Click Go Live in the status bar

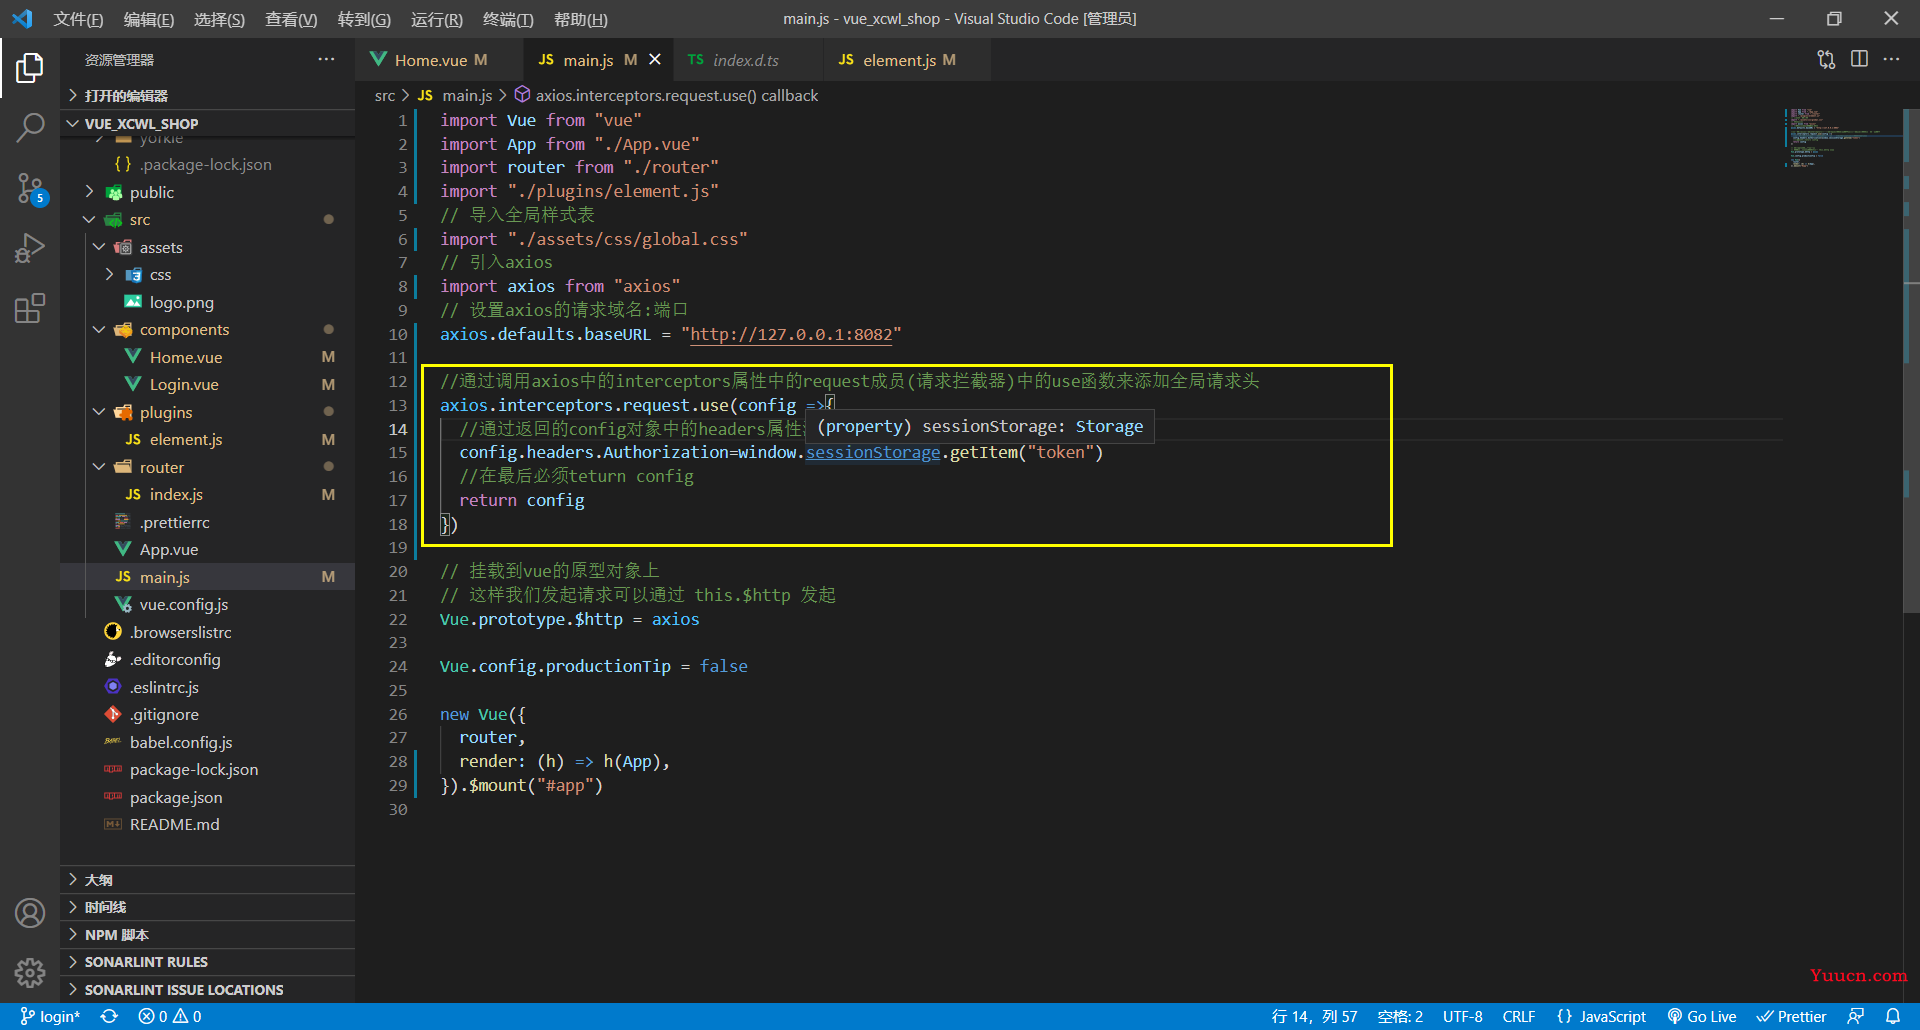pos(1702,1016)
